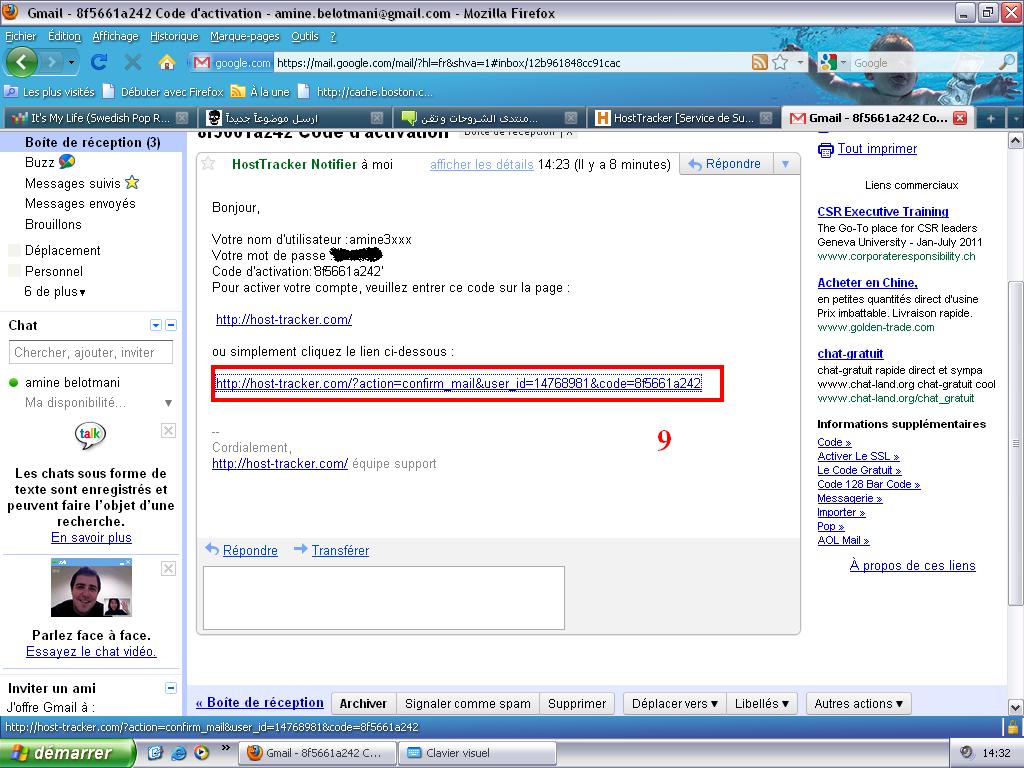Dismiss the Google Talk promo box
The height and width of the screenshot is (768, 1024).
(168, 430)
